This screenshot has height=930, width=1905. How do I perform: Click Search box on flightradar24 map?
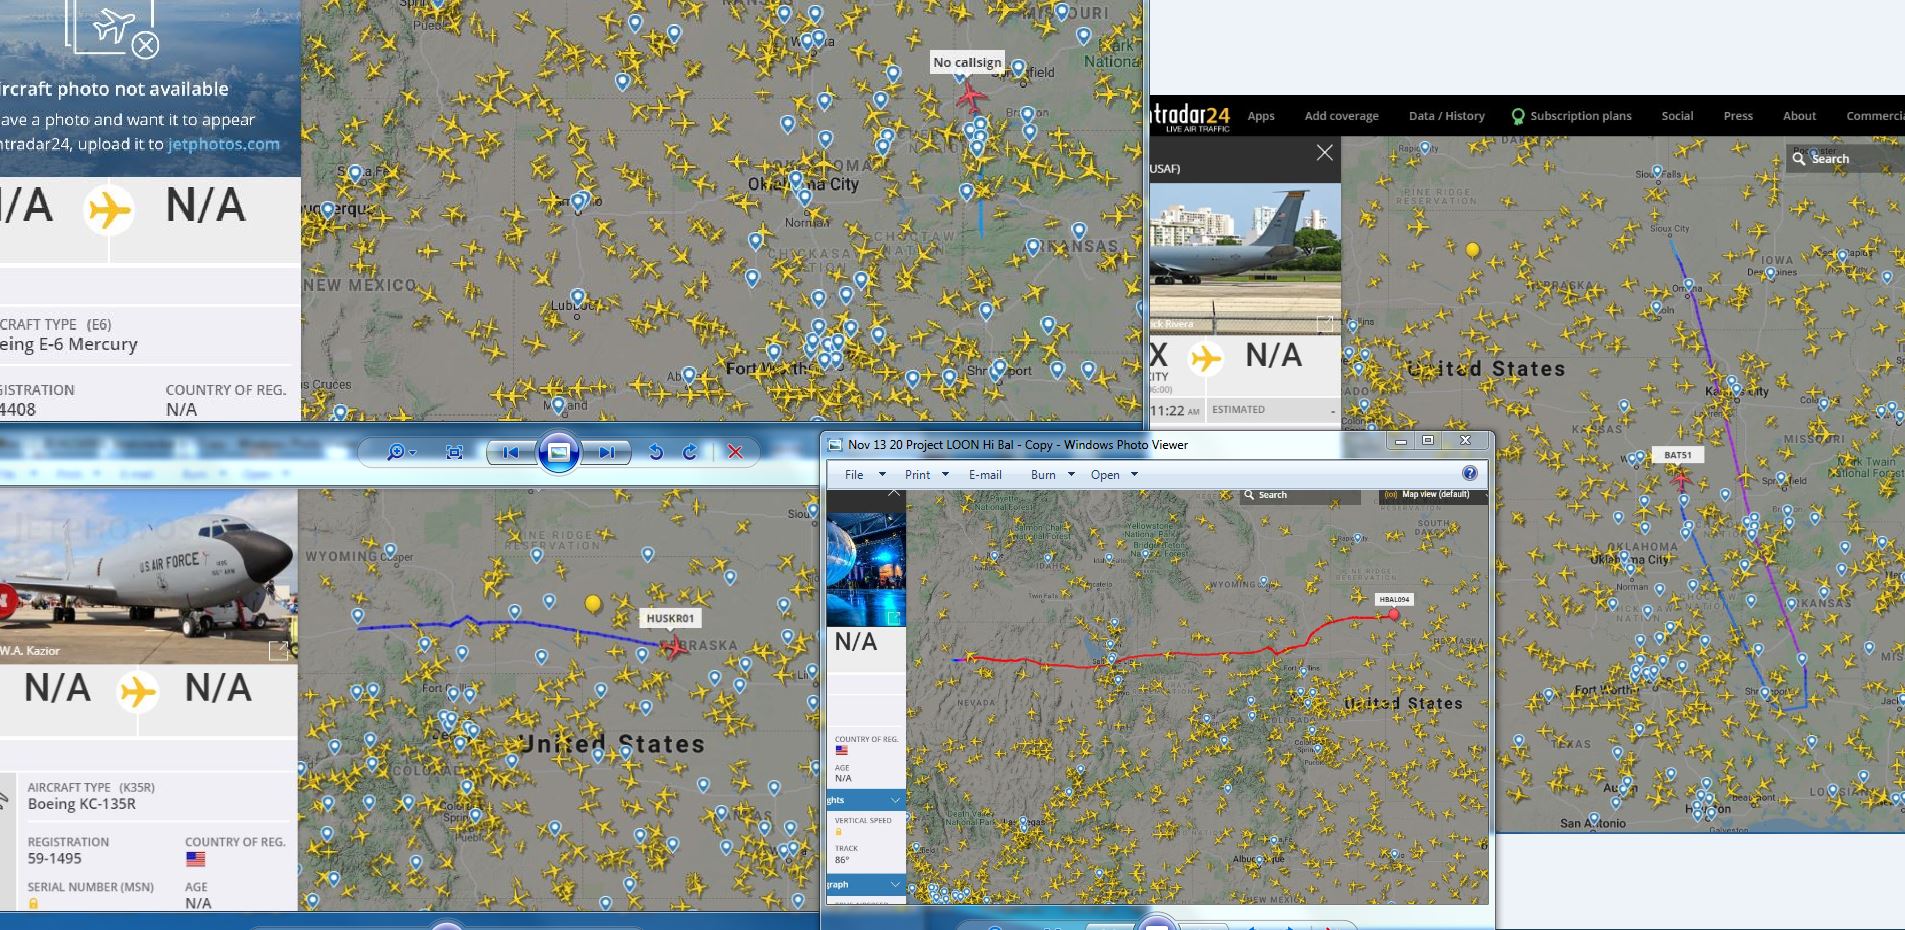[1847, 158]
